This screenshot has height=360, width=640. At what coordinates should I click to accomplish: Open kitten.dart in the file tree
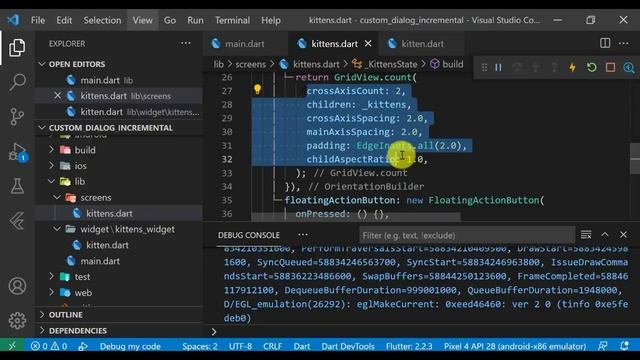(107, 245)
